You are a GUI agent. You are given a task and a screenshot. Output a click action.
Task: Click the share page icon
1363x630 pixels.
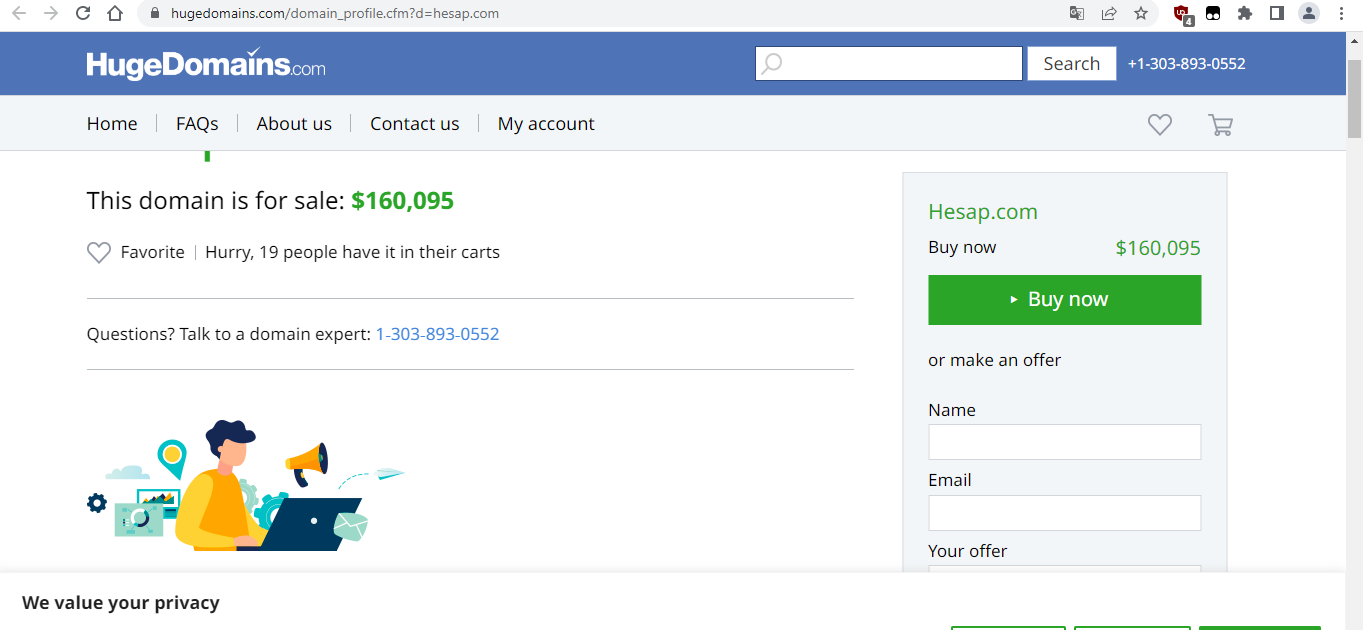1109,14
